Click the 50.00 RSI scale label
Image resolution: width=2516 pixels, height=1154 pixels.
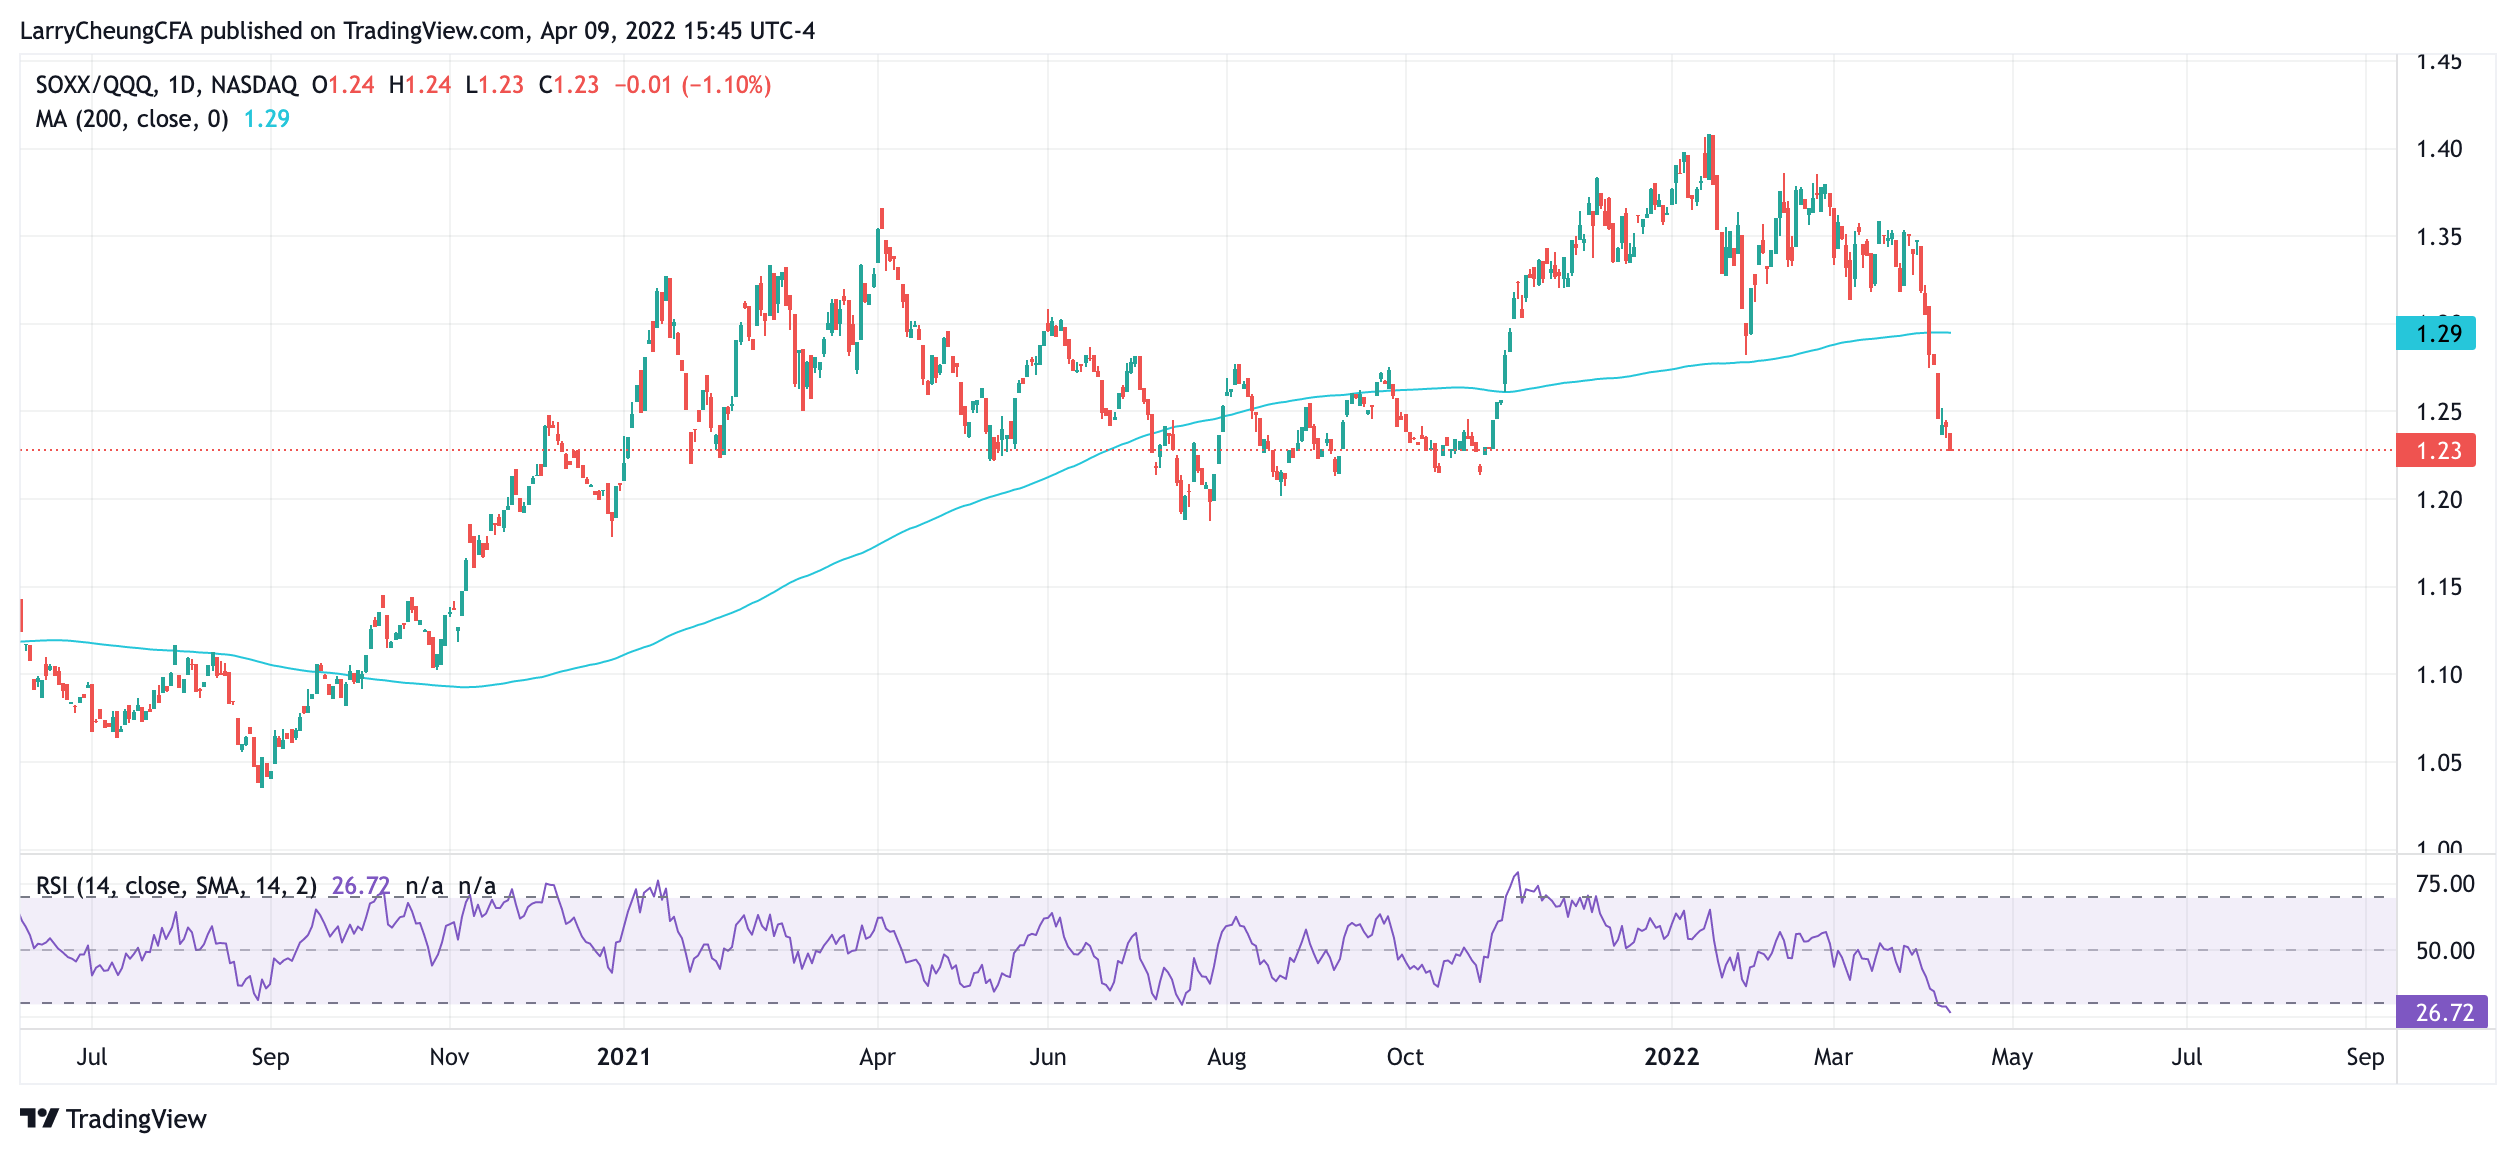(2445, 951)
